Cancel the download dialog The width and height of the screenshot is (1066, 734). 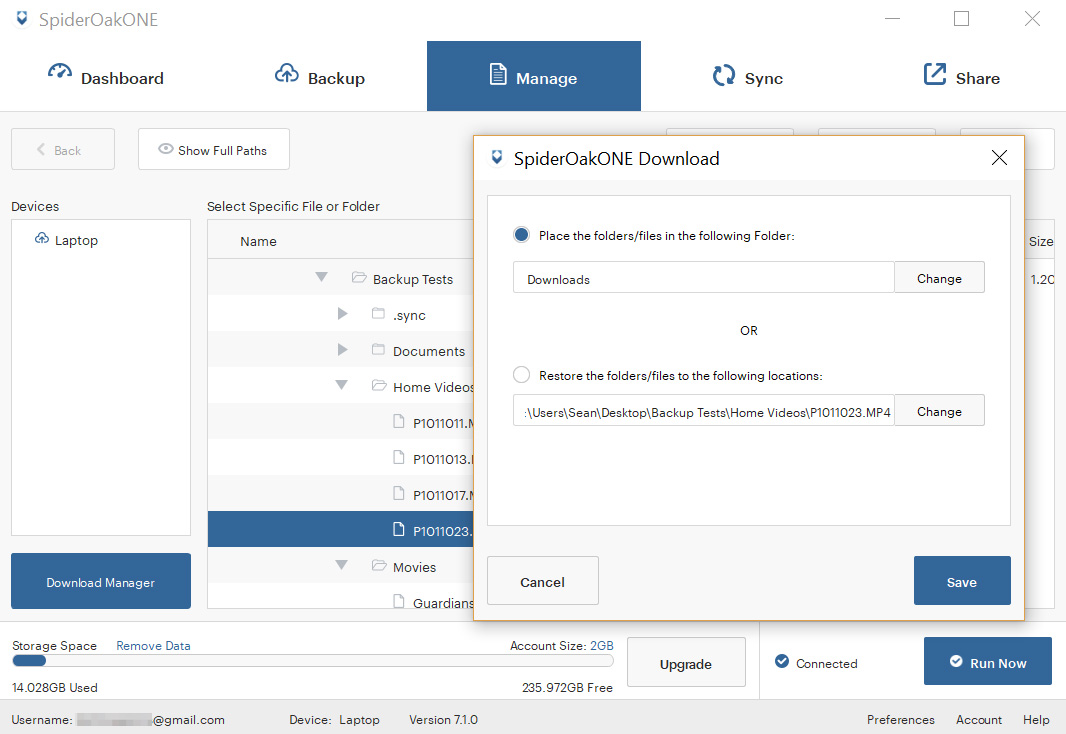tap(543, 580)
